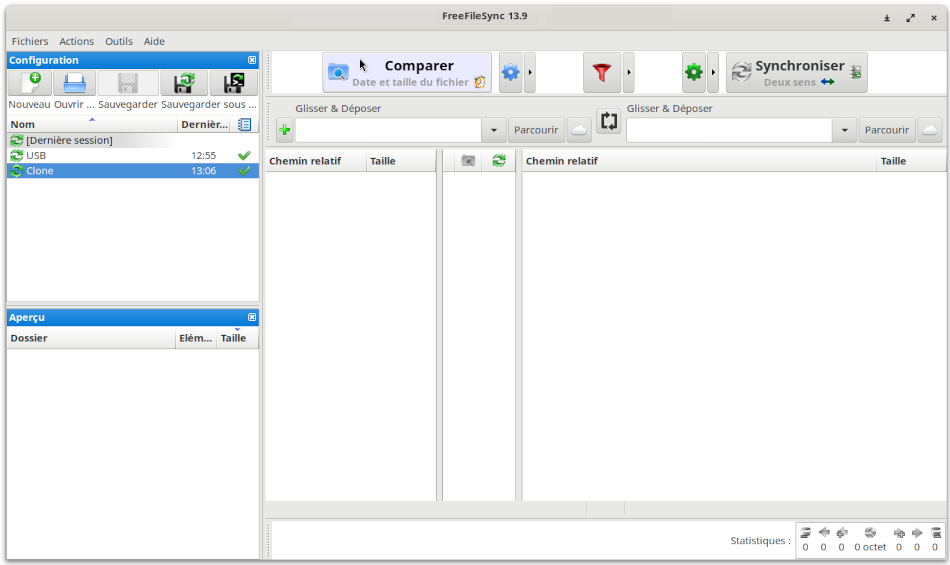Click the camera category column icon
This screenshot has height=565, width=950.
click(x=468, y=160)
